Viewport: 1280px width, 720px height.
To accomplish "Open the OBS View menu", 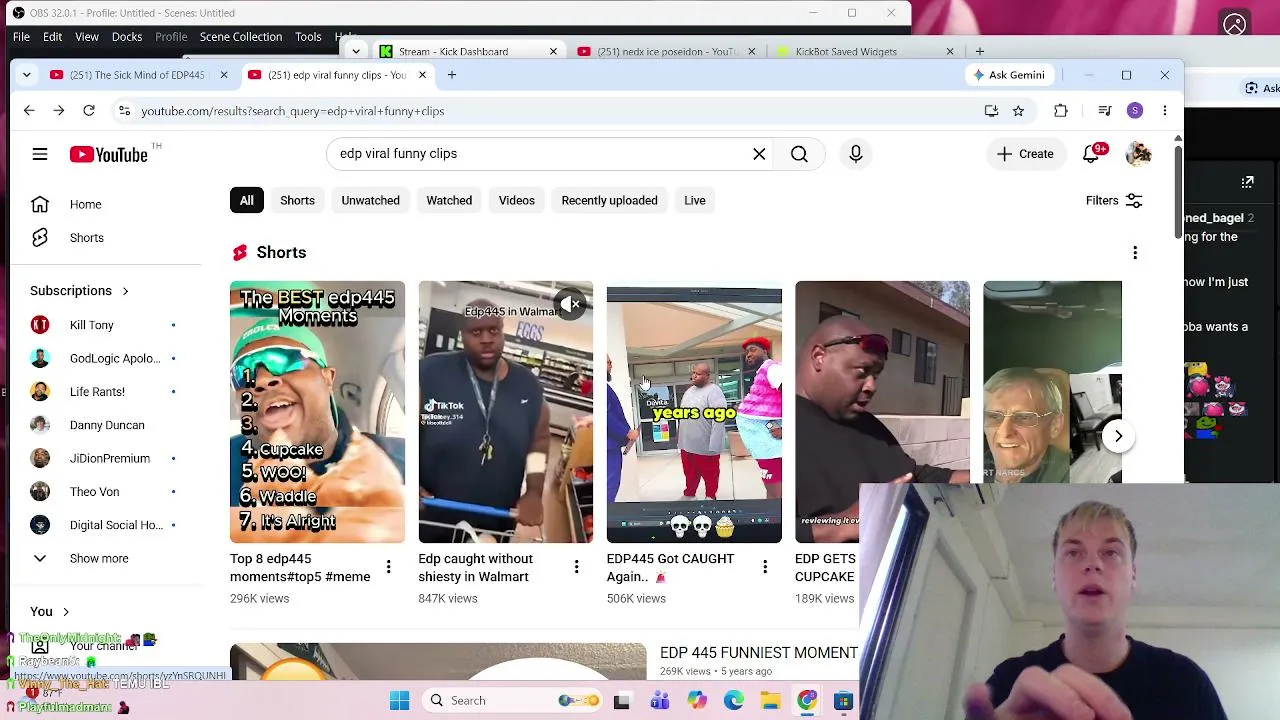I will 87,37.
